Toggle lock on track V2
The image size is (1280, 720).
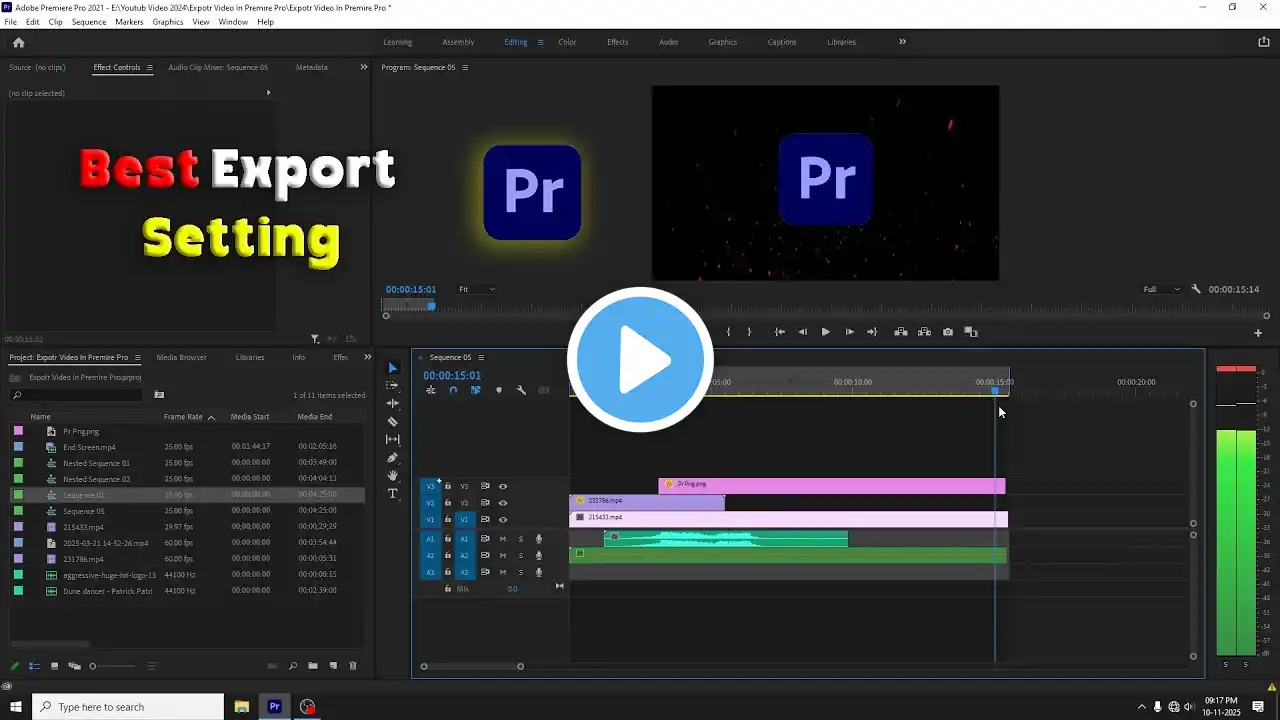pos(448,503)
